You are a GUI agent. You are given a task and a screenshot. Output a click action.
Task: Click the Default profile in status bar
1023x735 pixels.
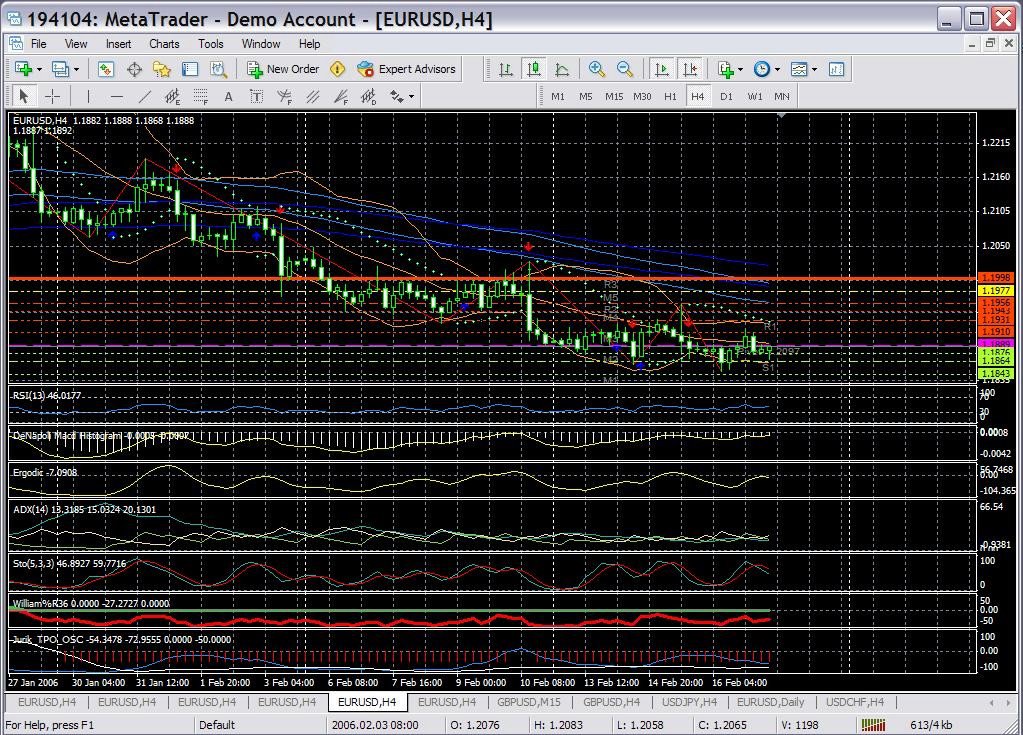(217, 725)
